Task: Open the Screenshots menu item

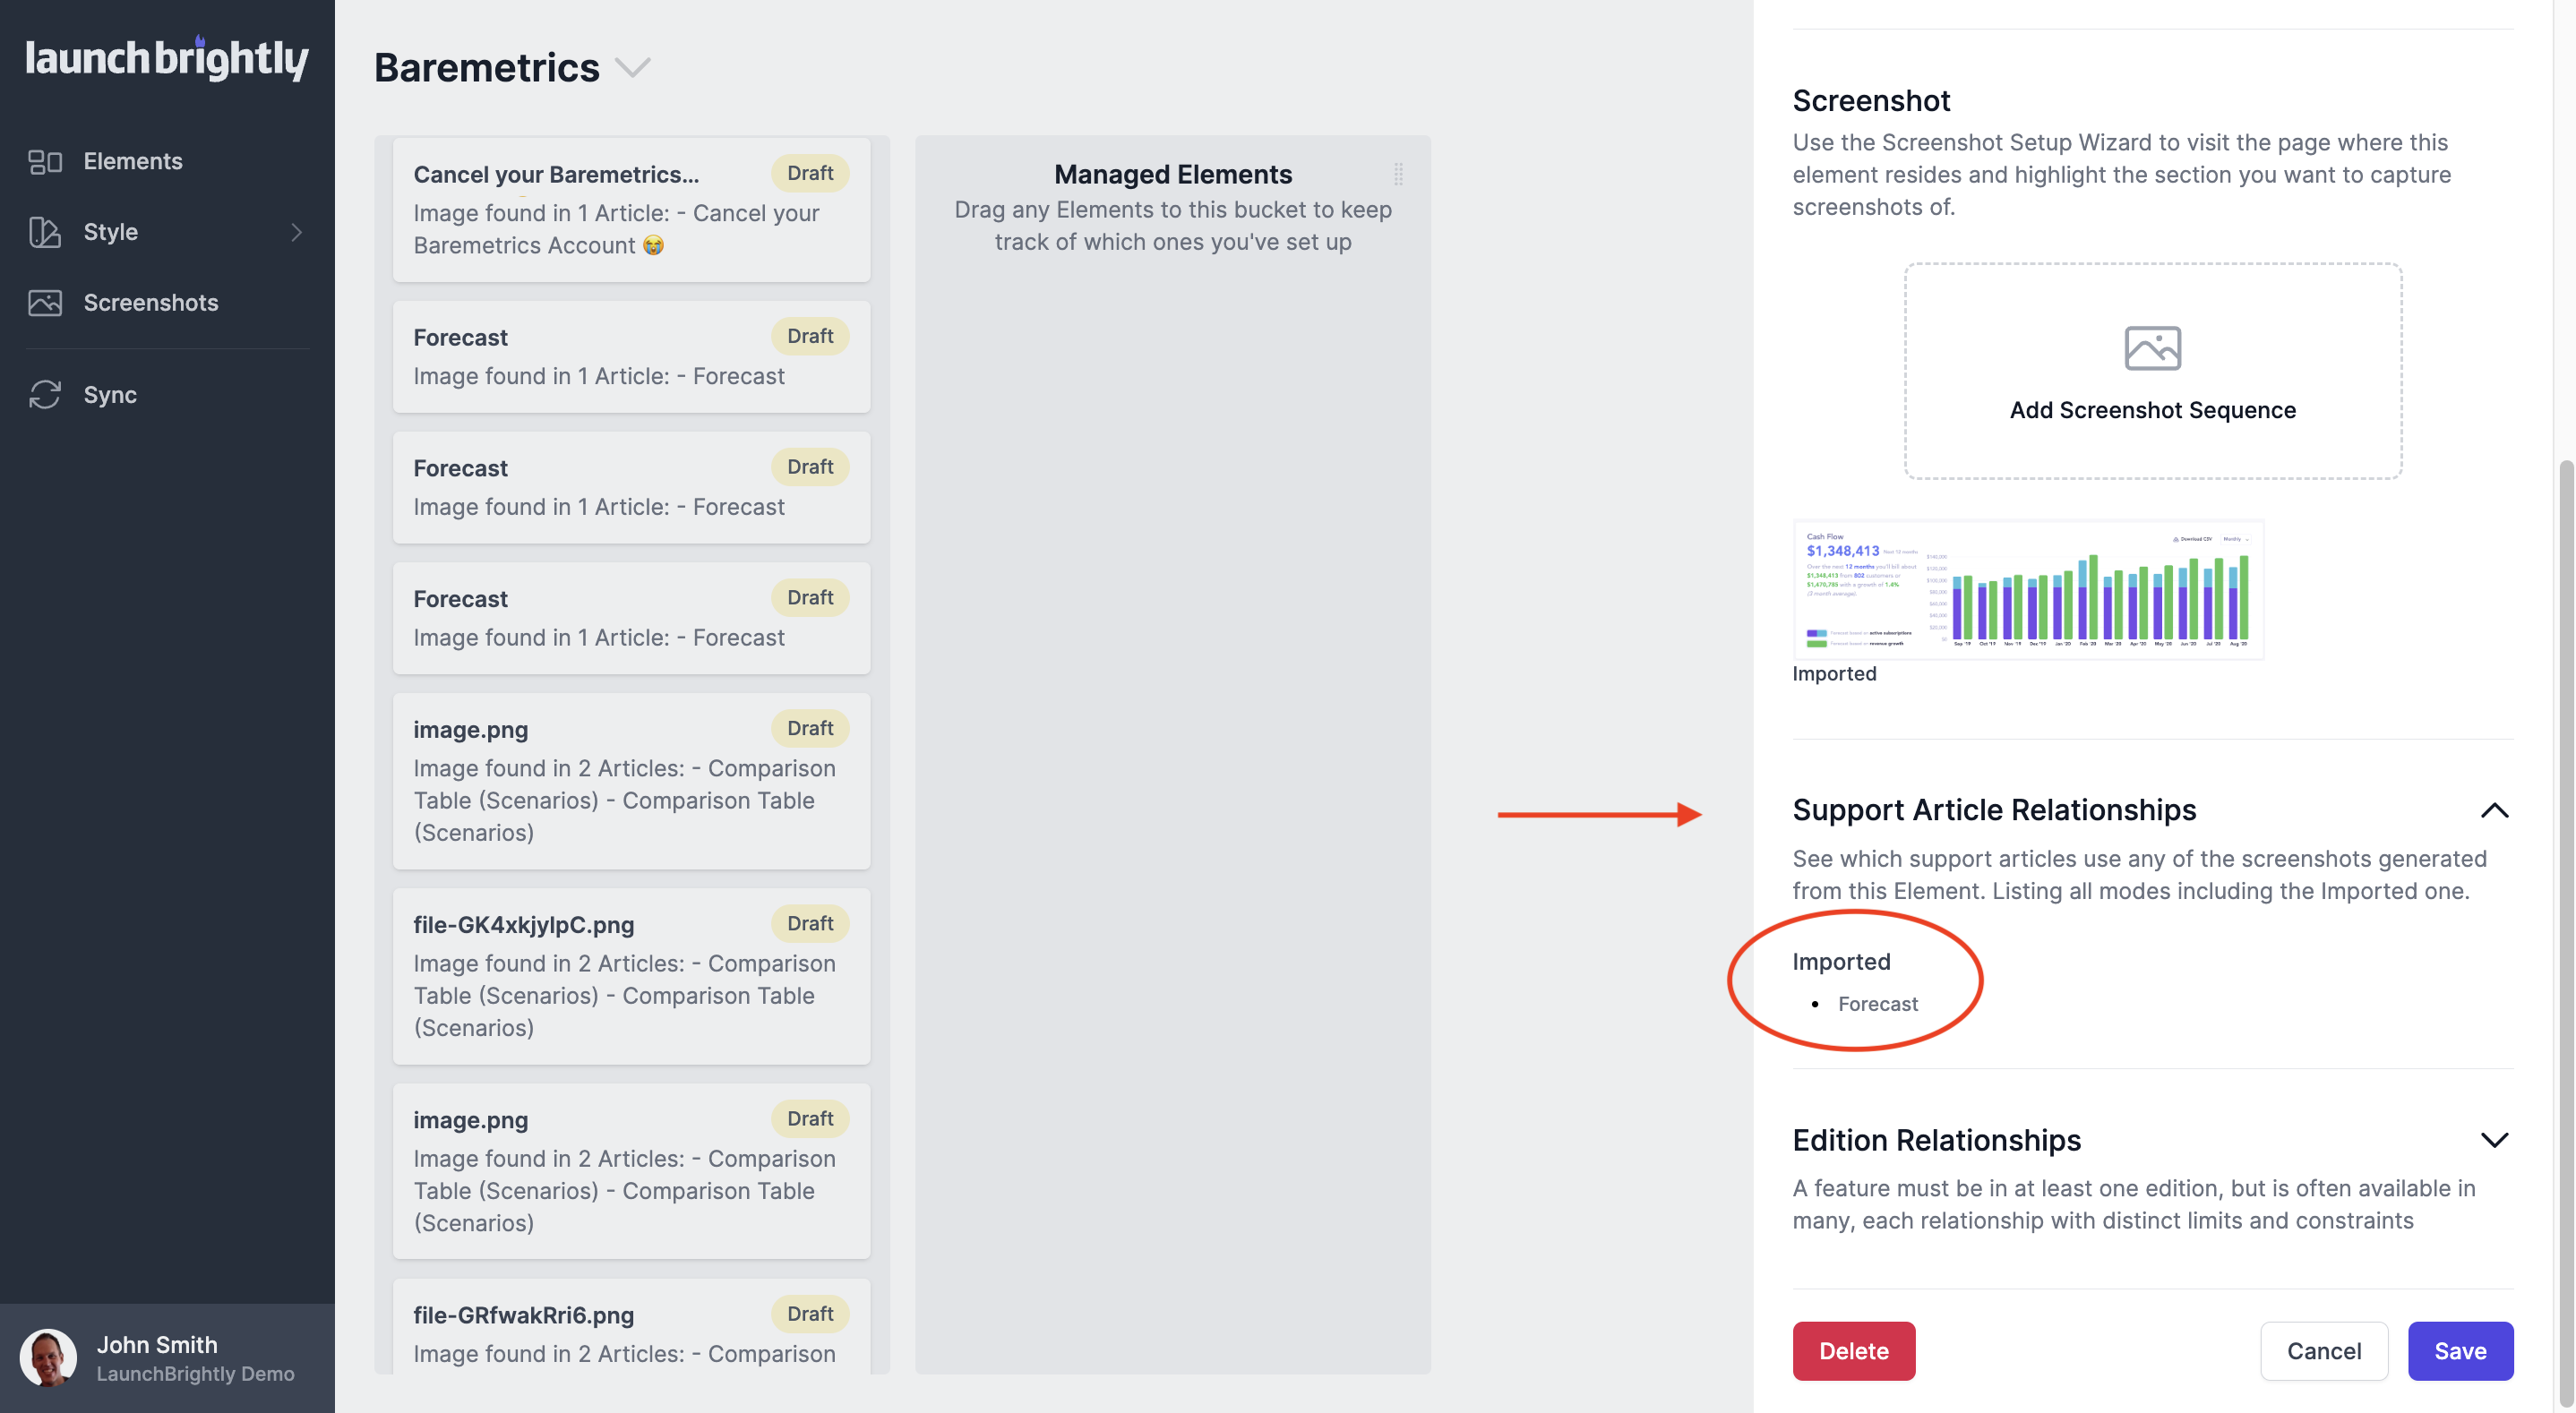Action: 151,303
